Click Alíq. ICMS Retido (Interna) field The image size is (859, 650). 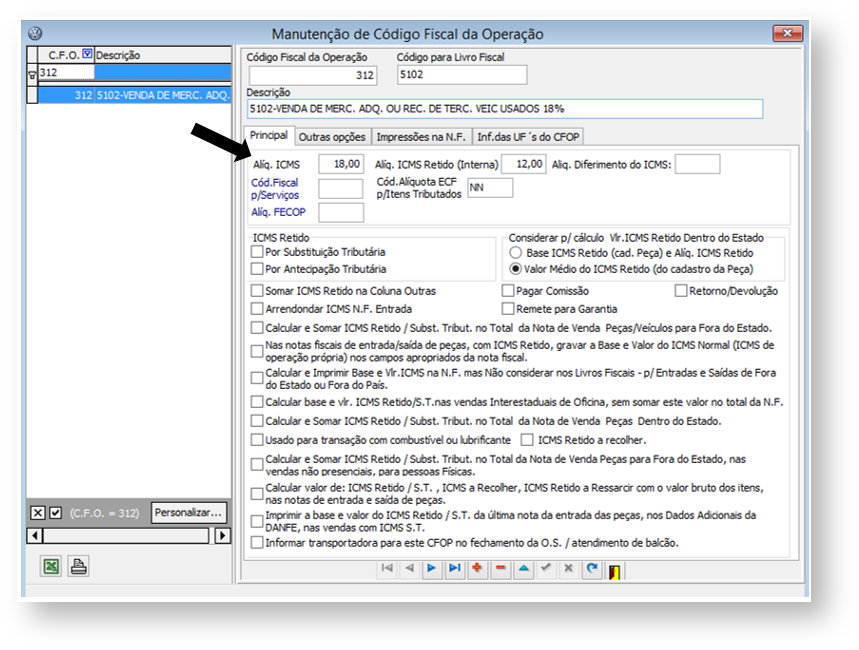point(524,164)
